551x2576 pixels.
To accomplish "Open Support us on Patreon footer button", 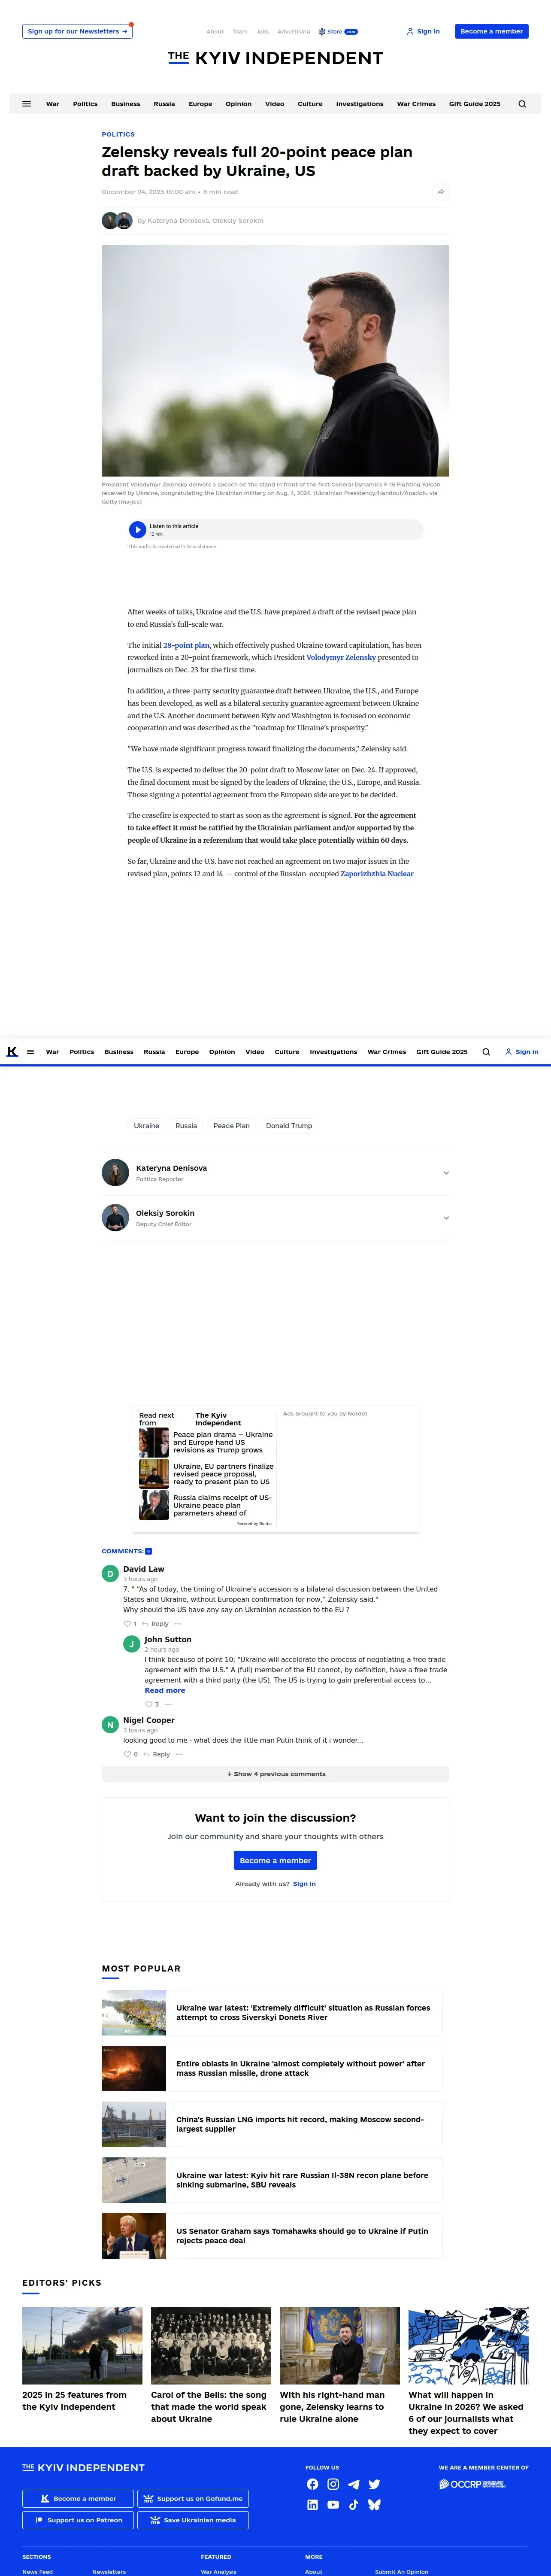I will (x=78, y=2520).
